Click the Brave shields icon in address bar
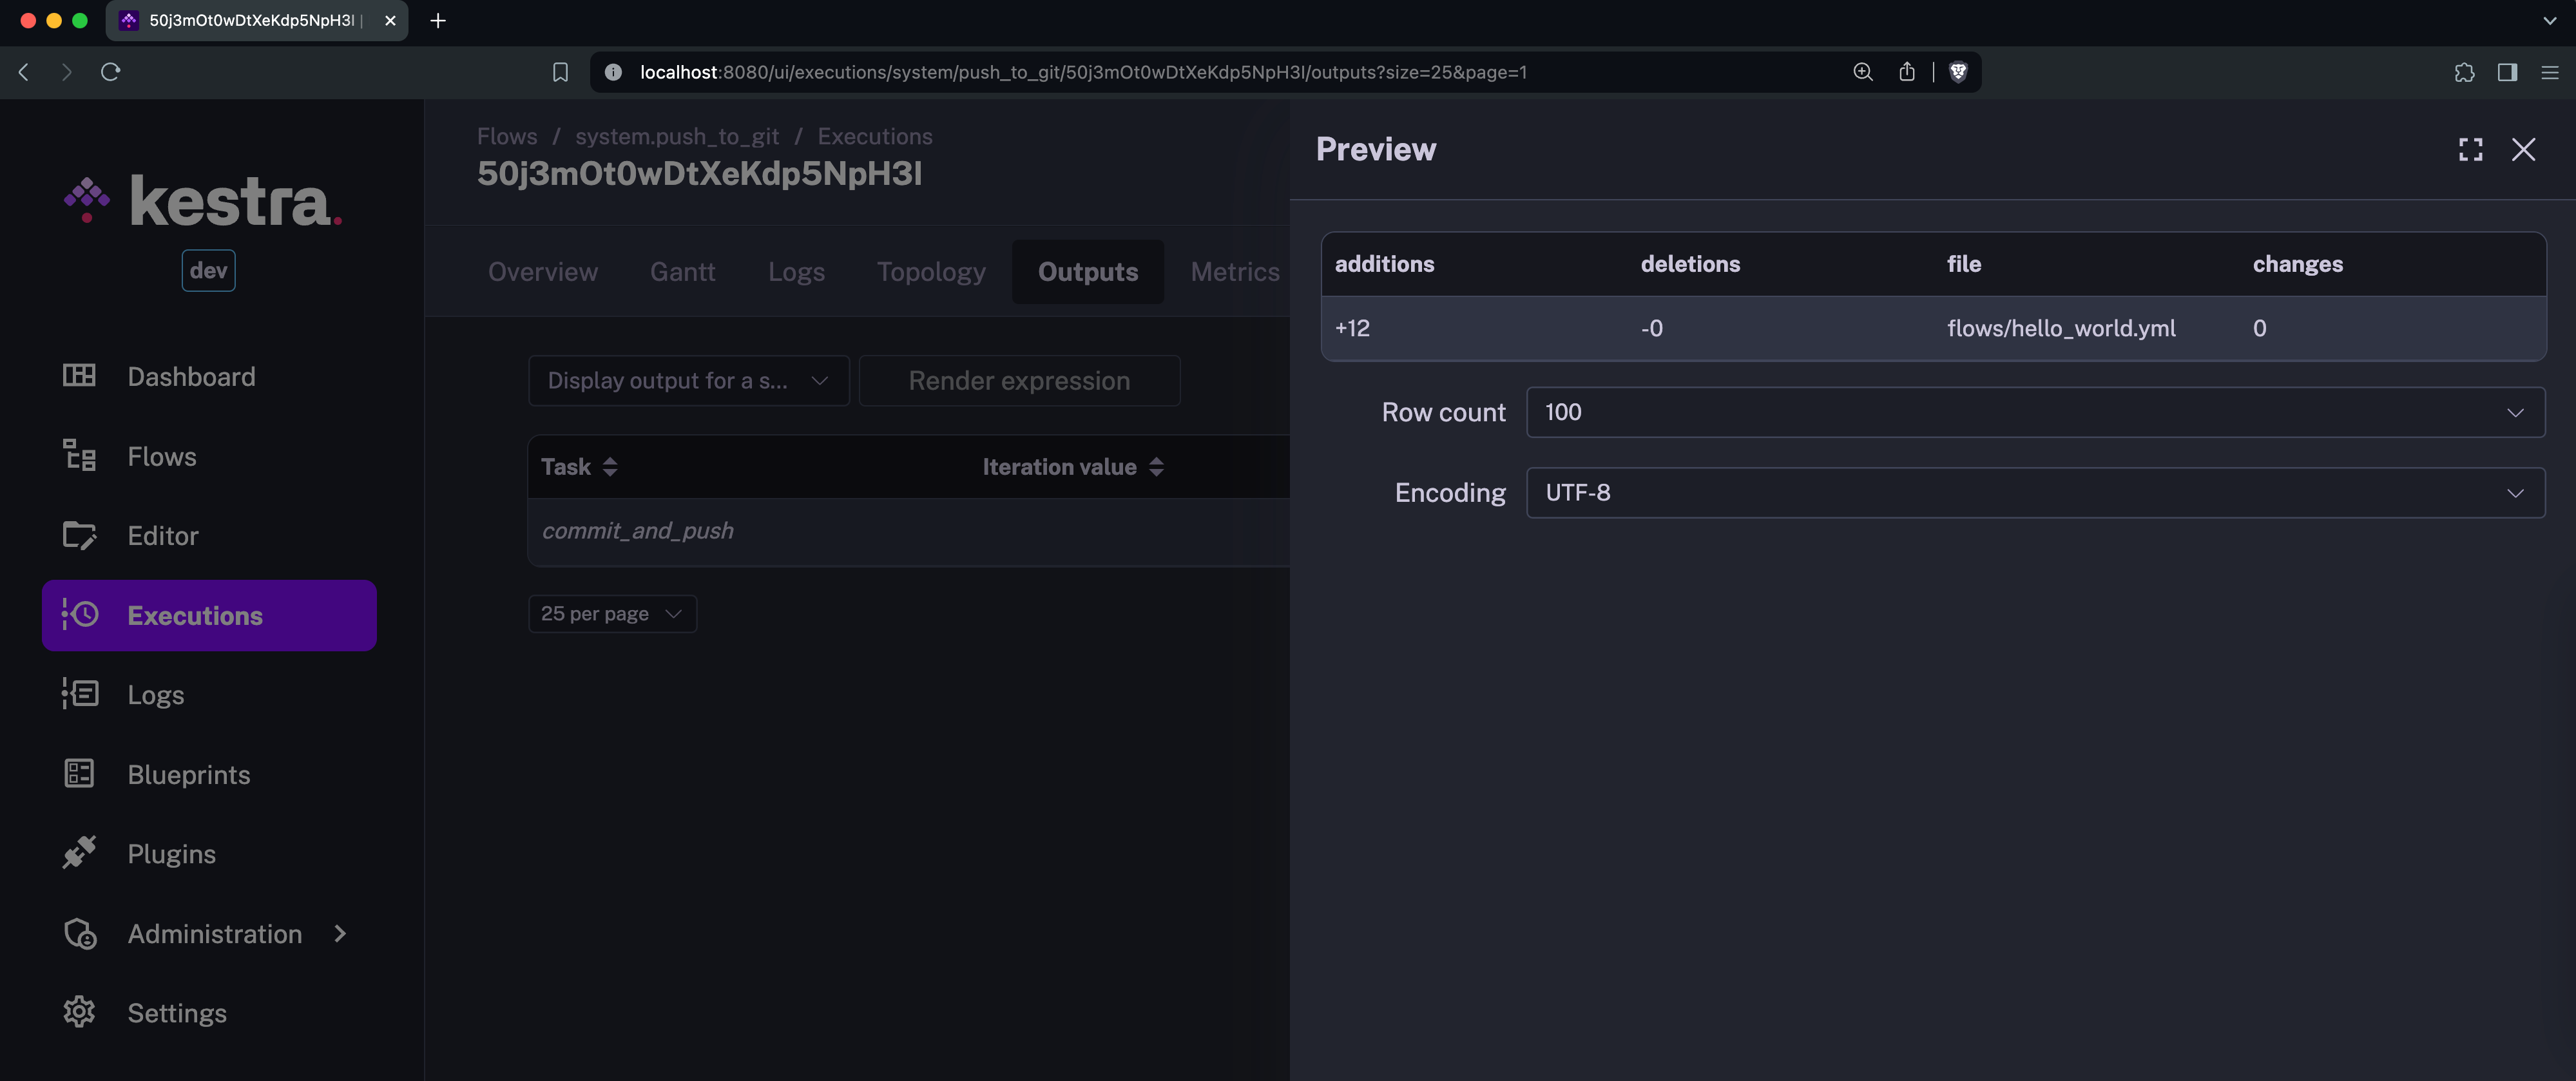 1958,72
